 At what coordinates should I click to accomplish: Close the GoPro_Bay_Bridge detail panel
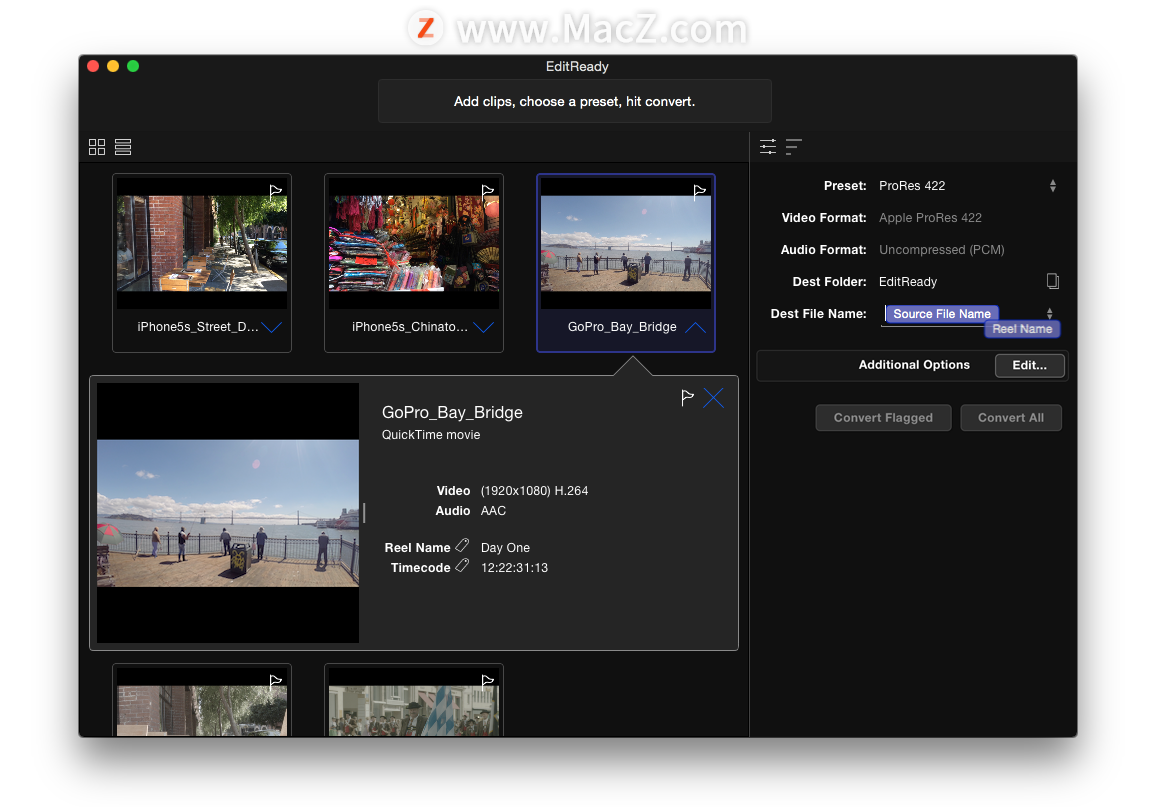713,398
